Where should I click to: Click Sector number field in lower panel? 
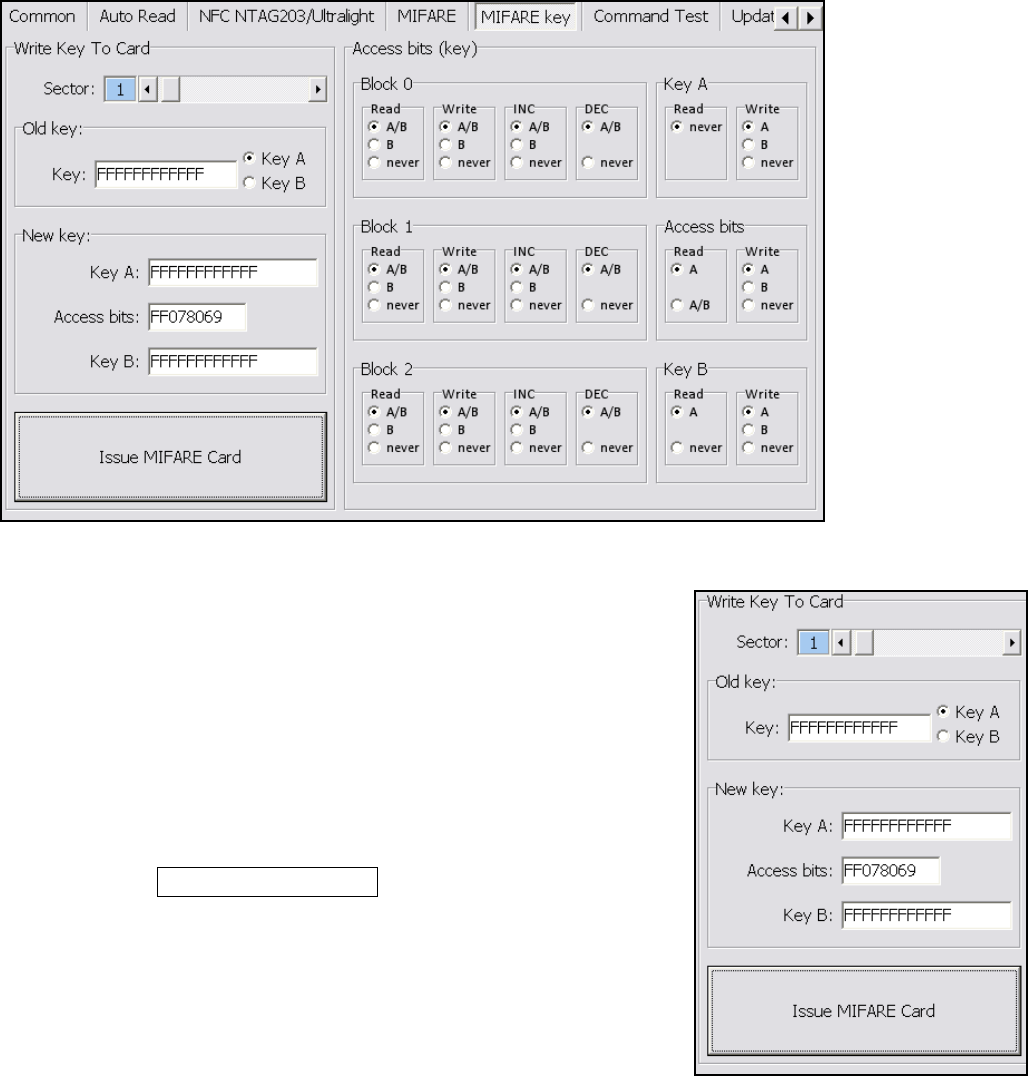pyautogui.click(x=813, y=643)
